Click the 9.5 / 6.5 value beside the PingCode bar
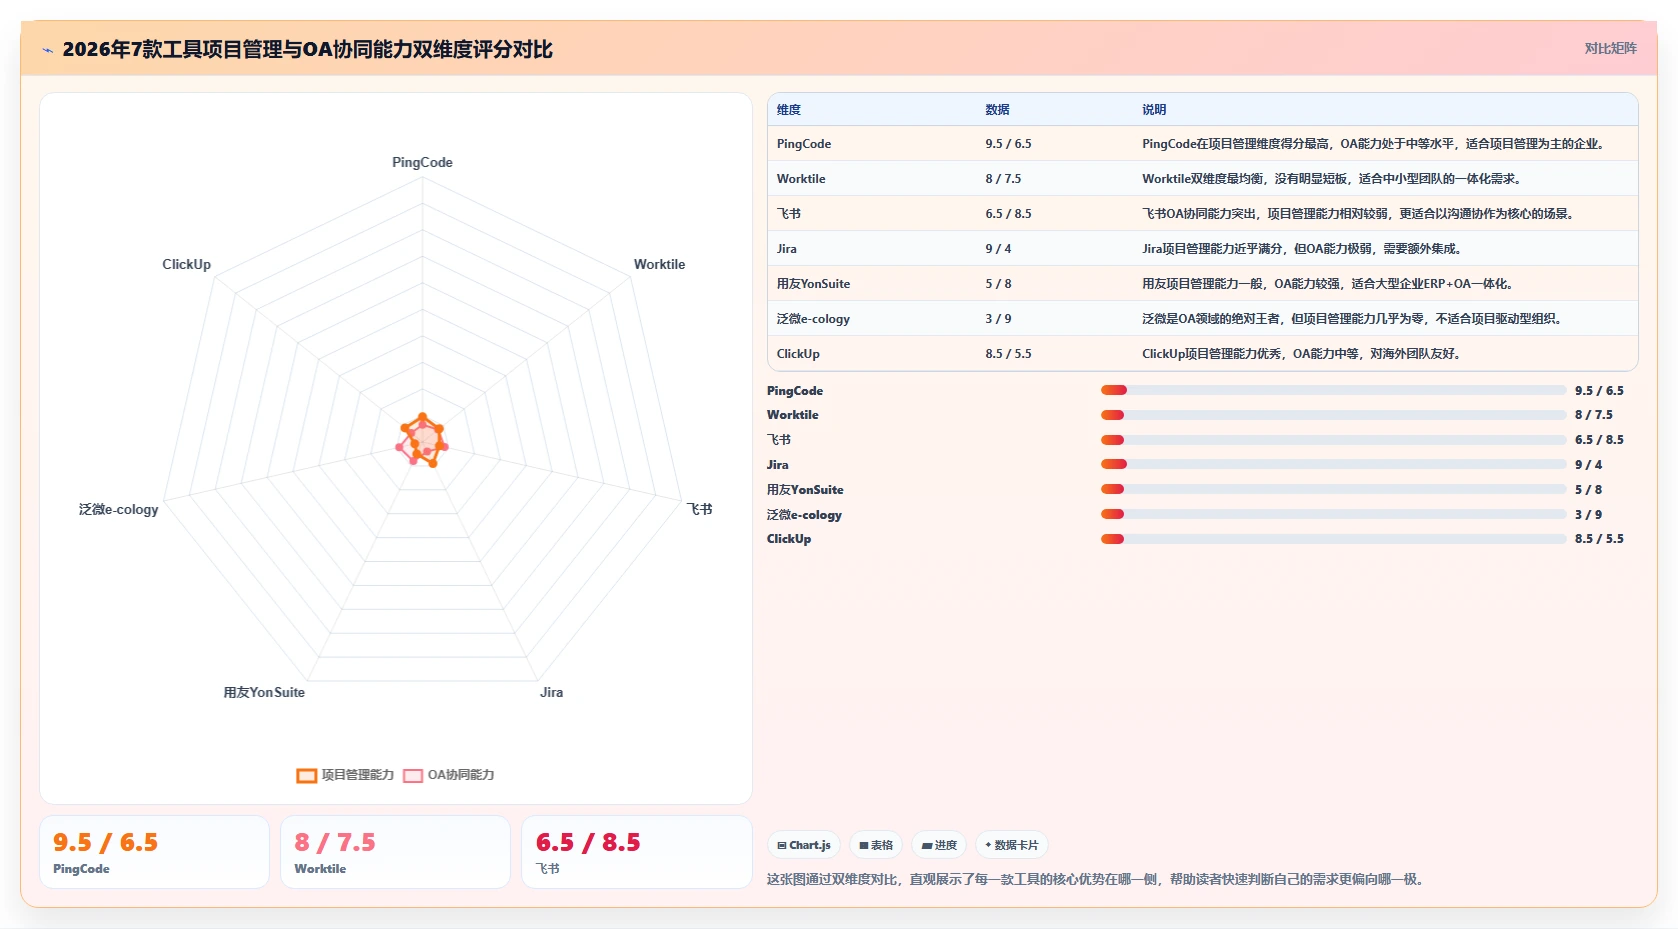This screenshot has width=1678, height=929. tap(1599, 390)
